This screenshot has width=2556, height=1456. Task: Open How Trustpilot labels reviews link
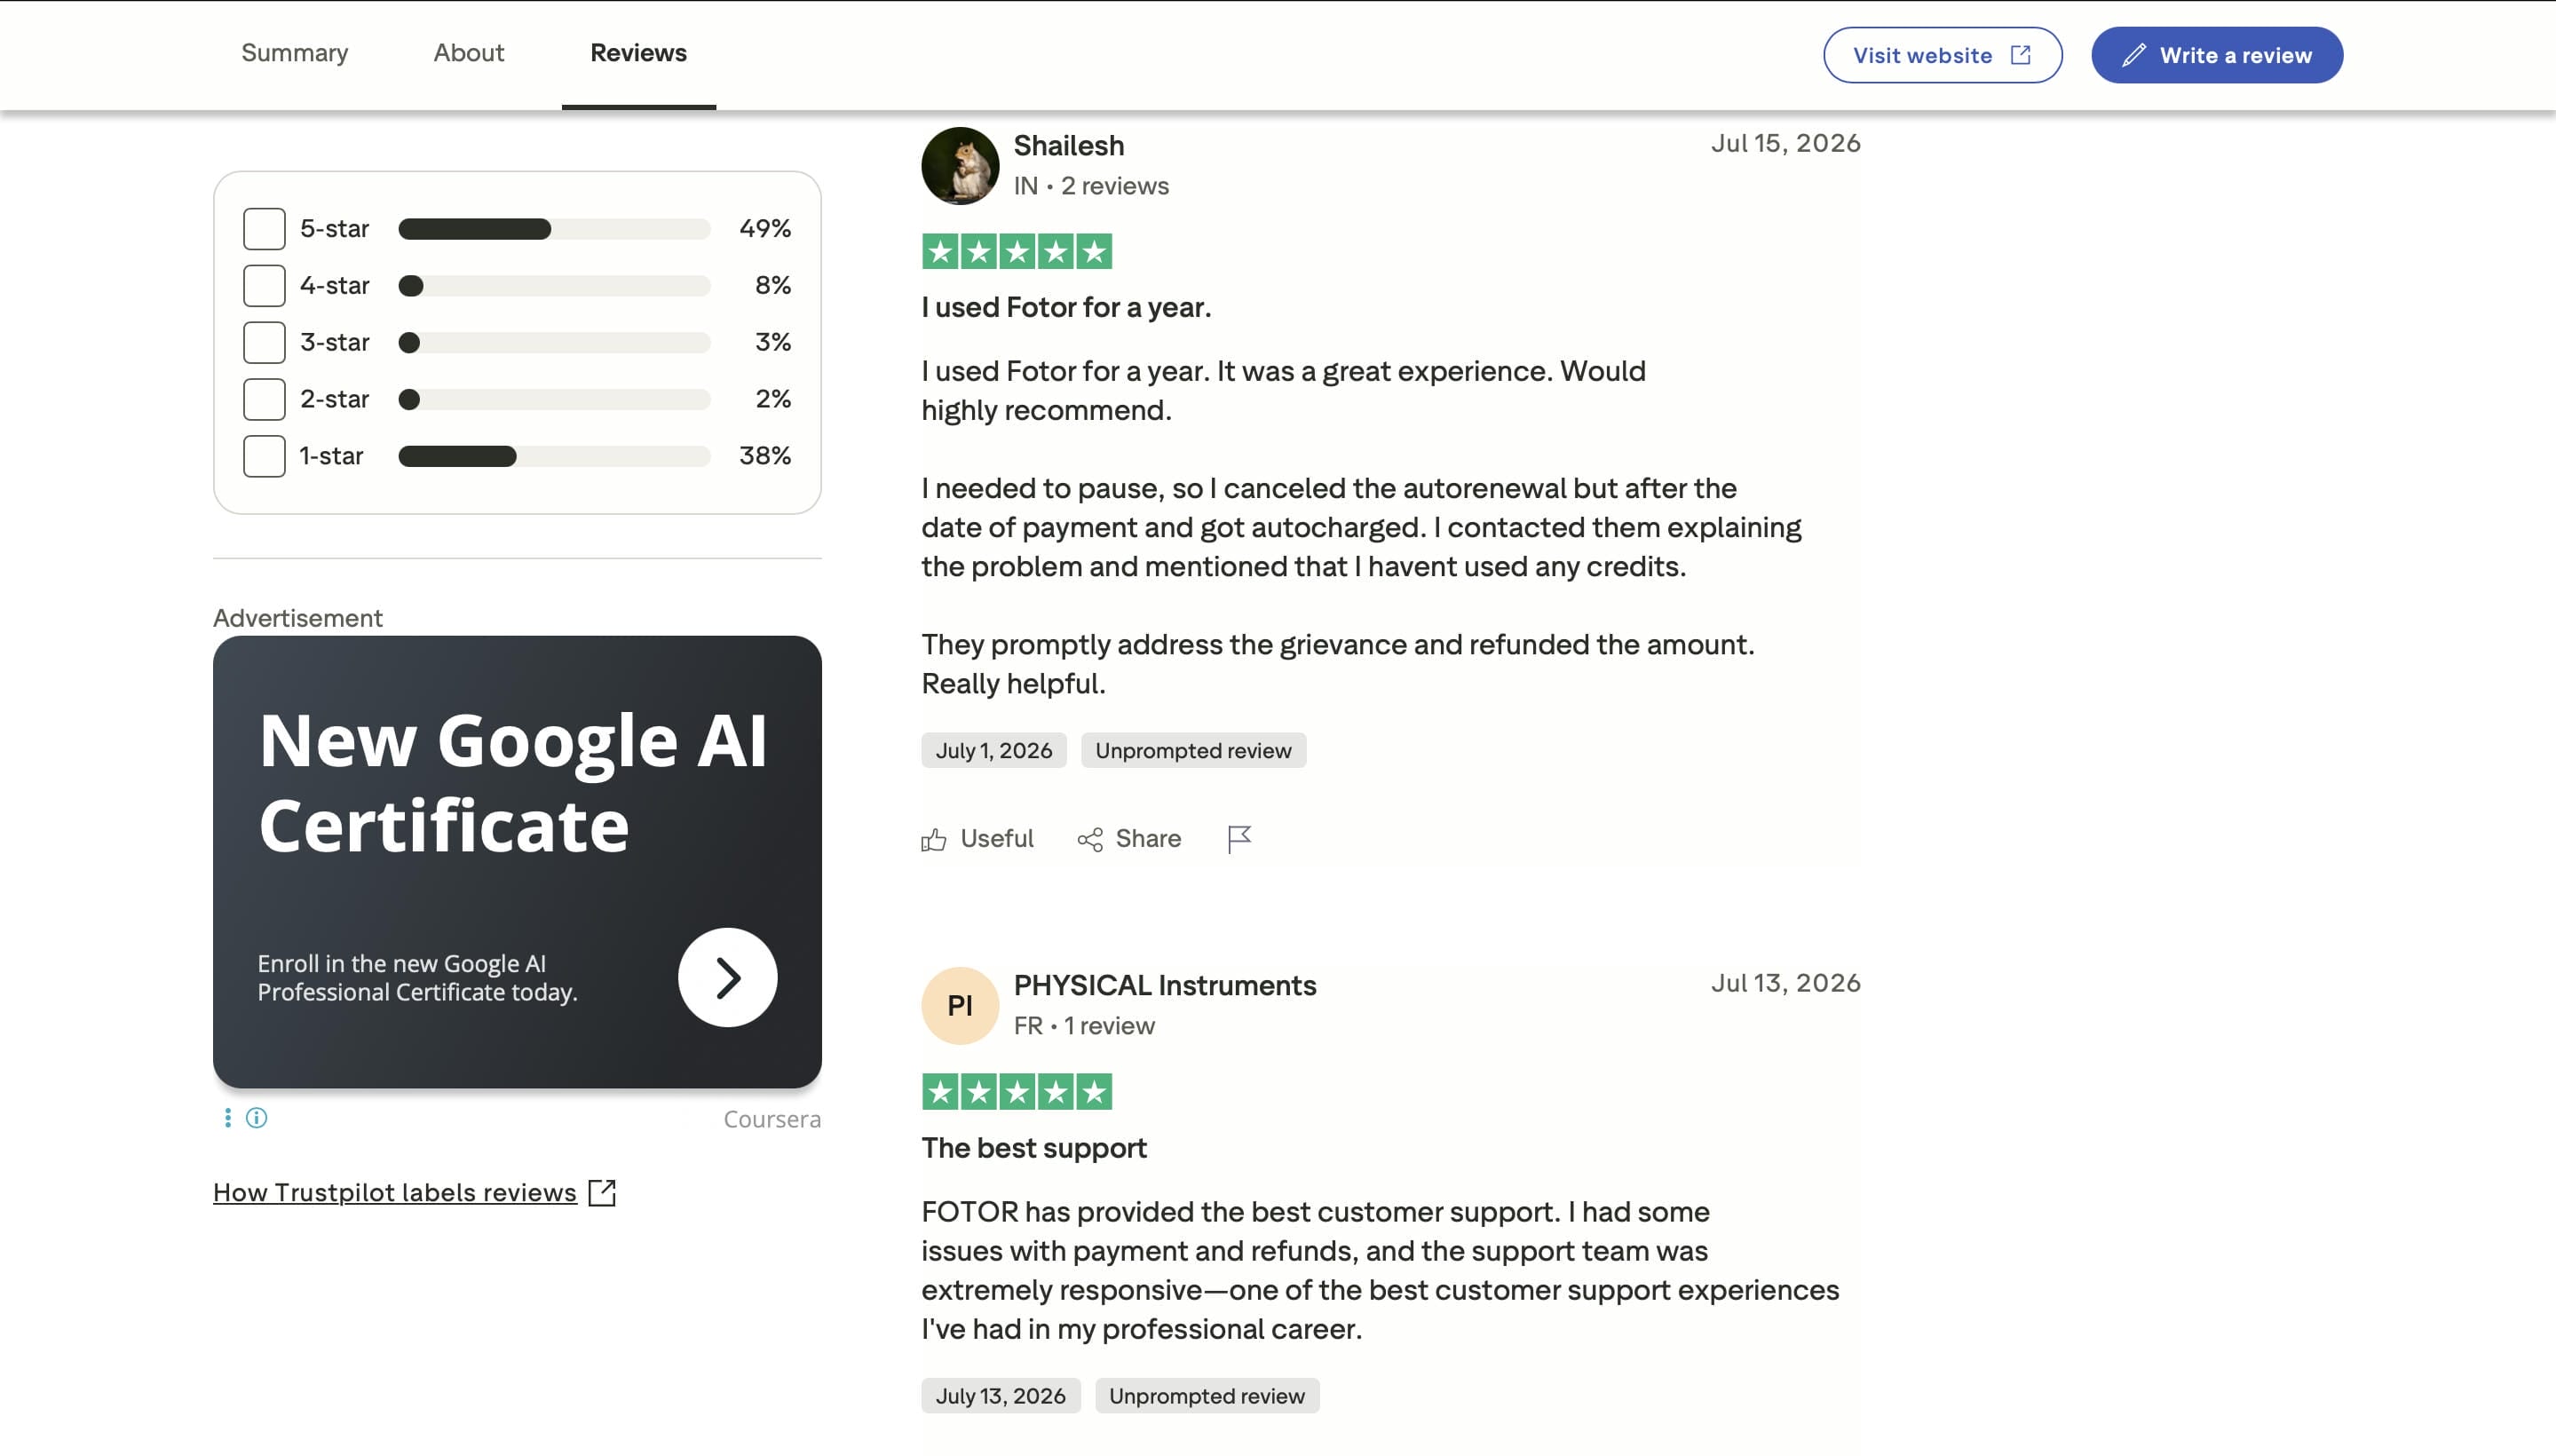tap(395, 1192)
